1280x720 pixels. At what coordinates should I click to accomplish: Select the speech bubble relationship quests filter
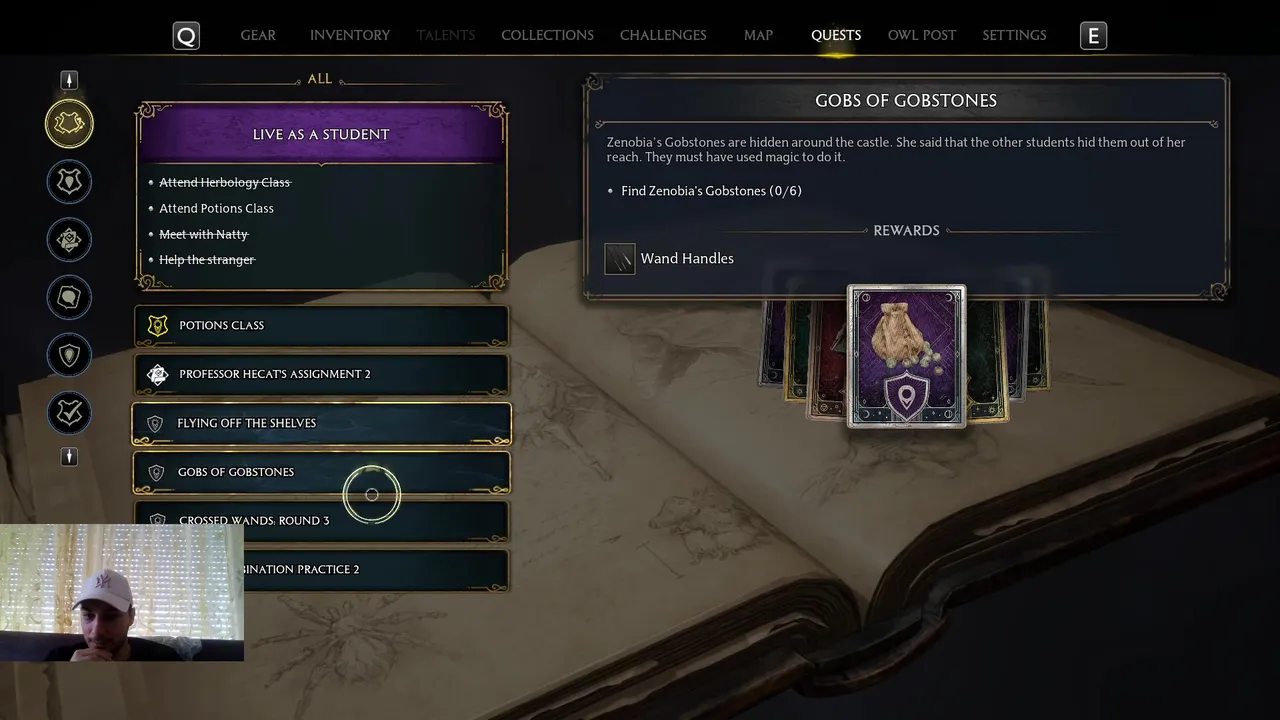pos(69,297)
